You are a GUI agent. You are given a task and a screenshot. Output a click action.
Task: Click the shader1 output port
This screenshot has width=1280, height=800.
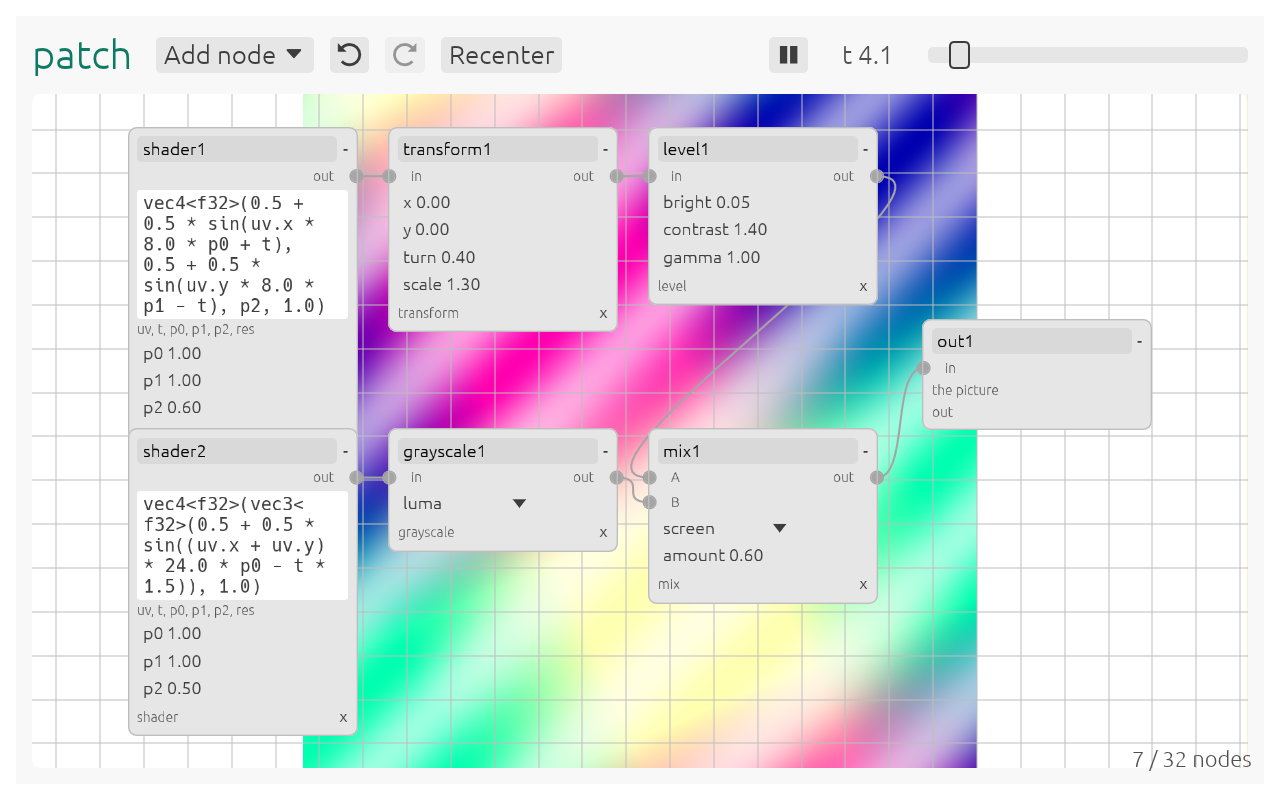click(356, 176)
